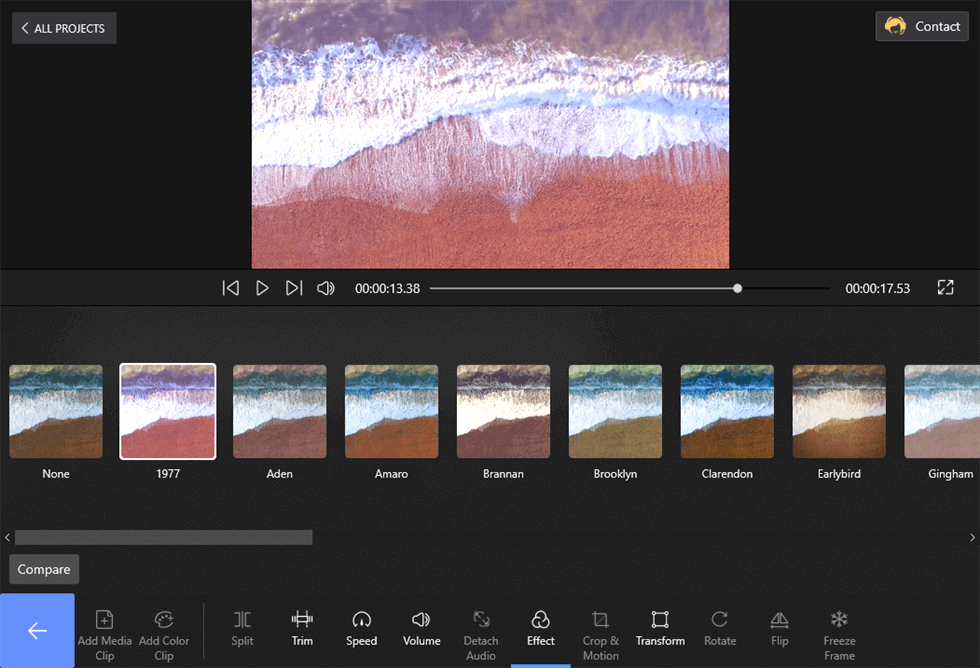Jump to previous frame
Viewport: 980px width, 668px height.
[x=231, y=288]
